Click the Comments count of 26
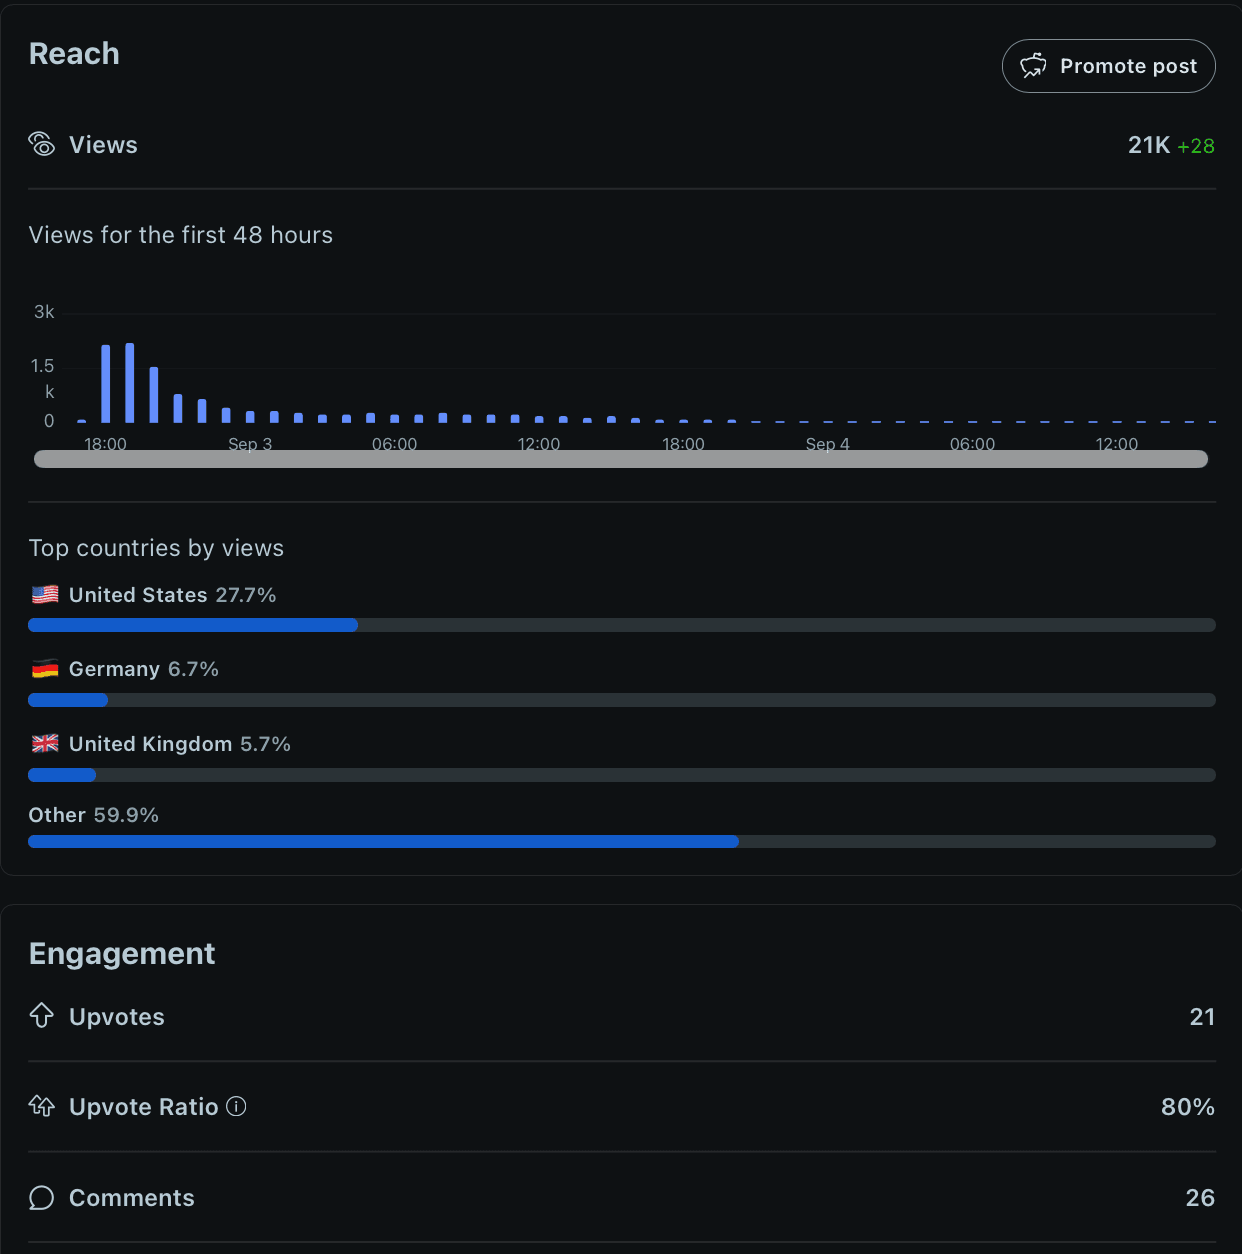 point(1200,1198)
